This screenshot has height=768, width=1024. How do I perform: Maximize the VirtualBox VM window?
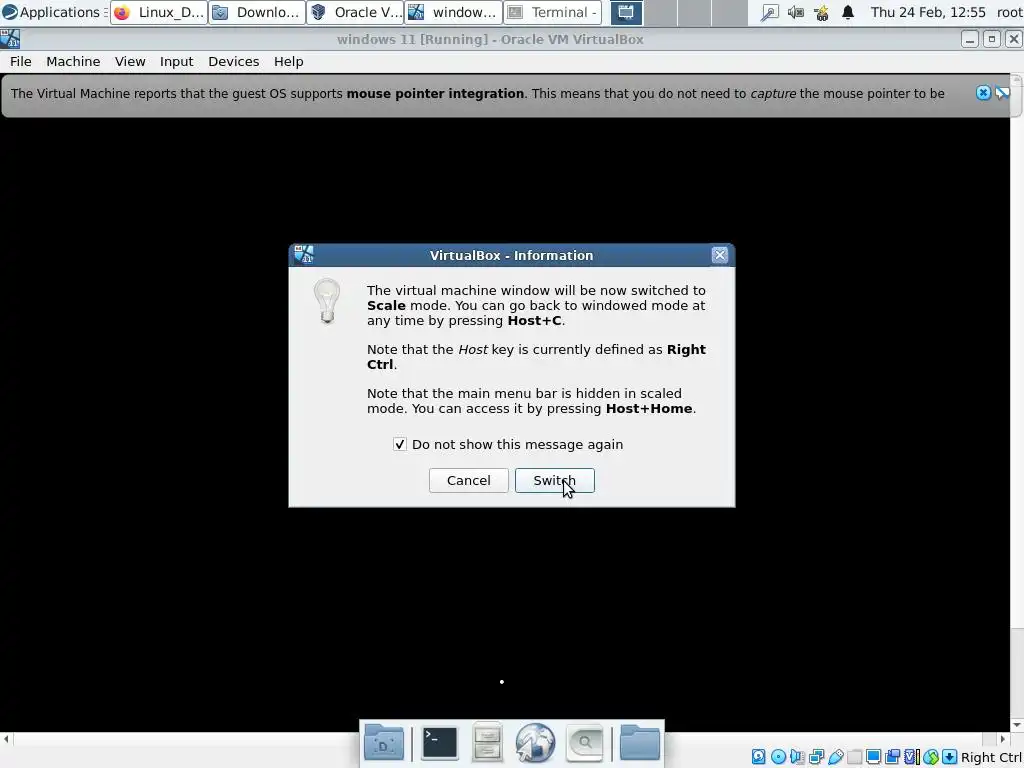point(991,39)
